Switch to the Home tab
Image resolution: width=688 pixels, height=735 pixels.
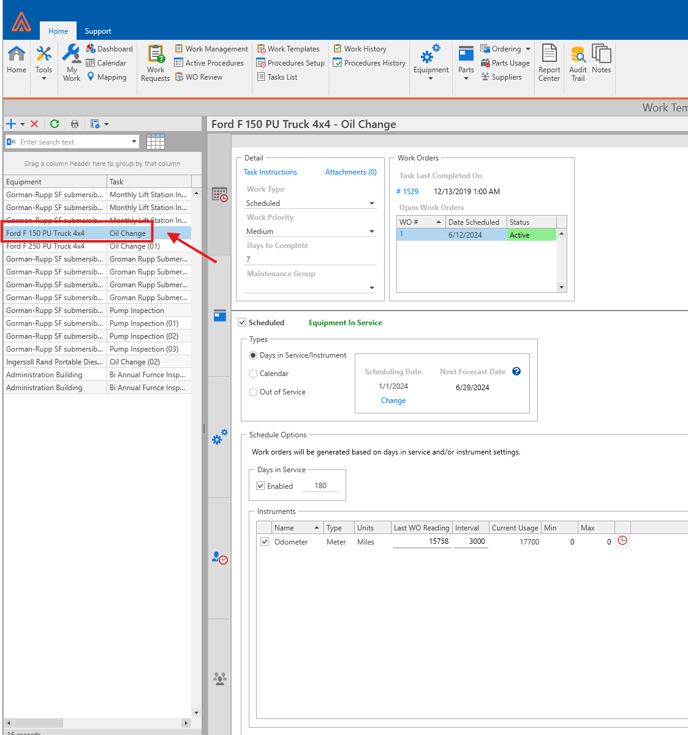(58, 31)
